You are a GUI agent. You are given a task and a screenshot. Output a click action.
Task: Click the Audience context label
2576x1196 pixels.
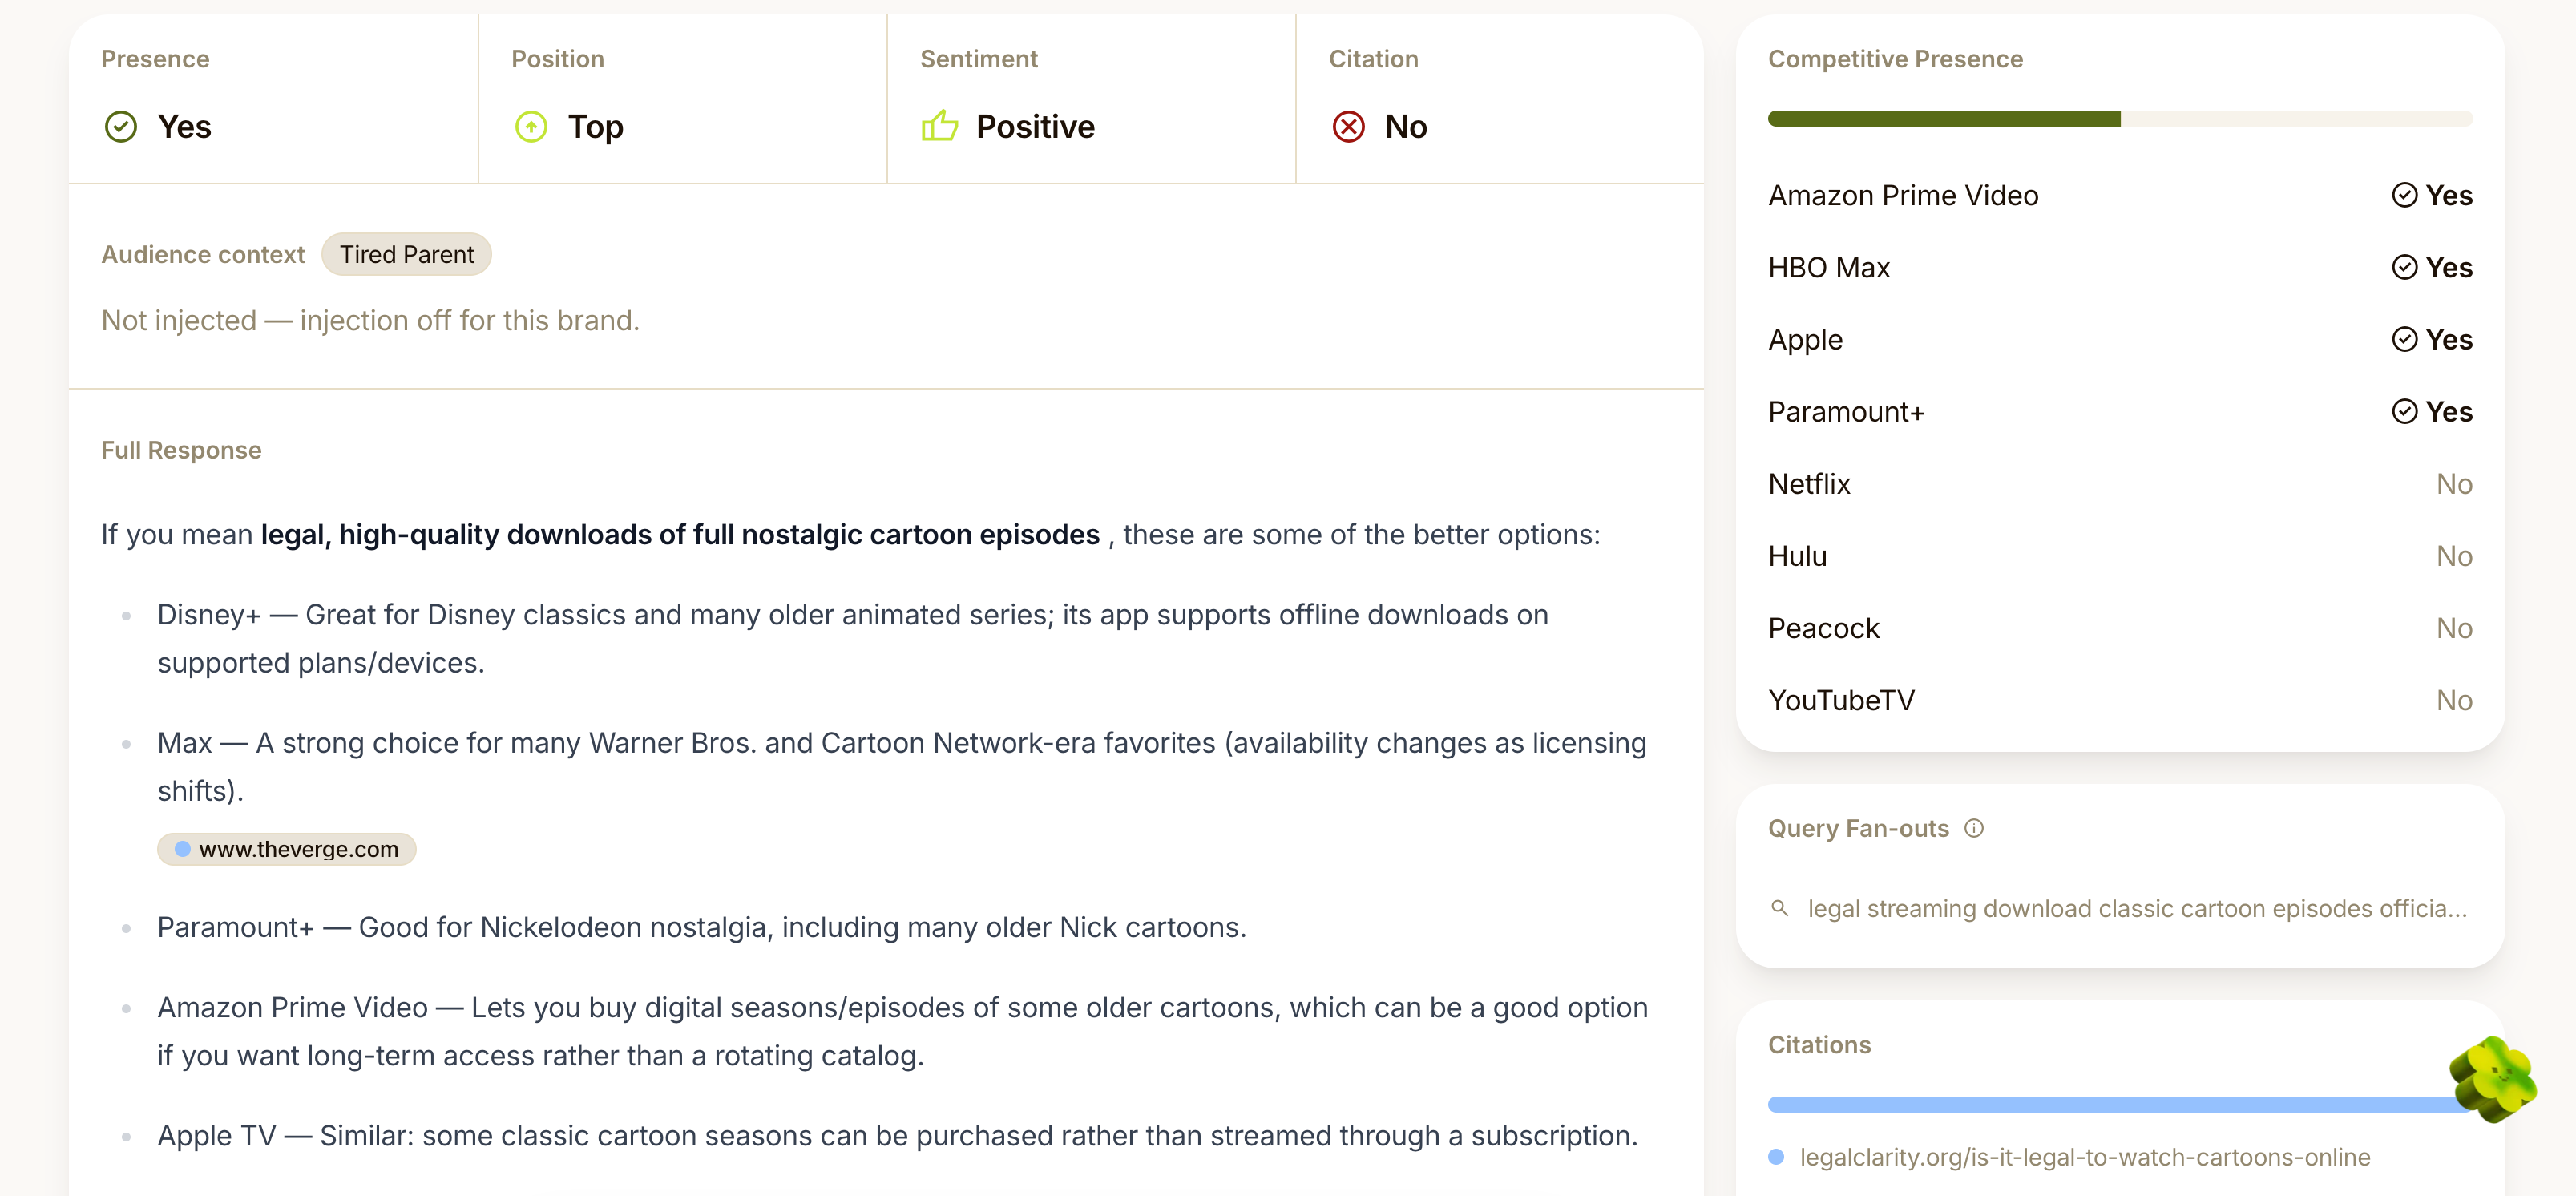(x=203, y=254)
